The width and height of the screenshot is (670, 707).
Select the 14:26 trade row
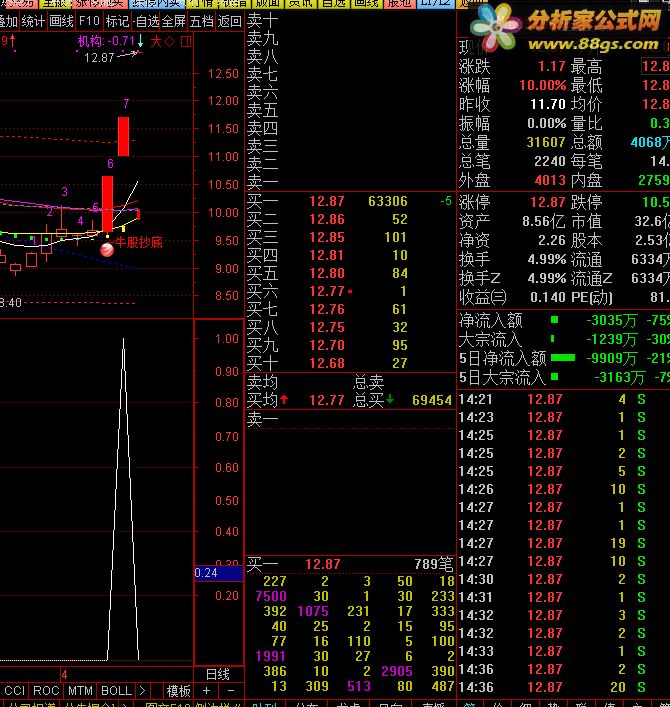564,489
